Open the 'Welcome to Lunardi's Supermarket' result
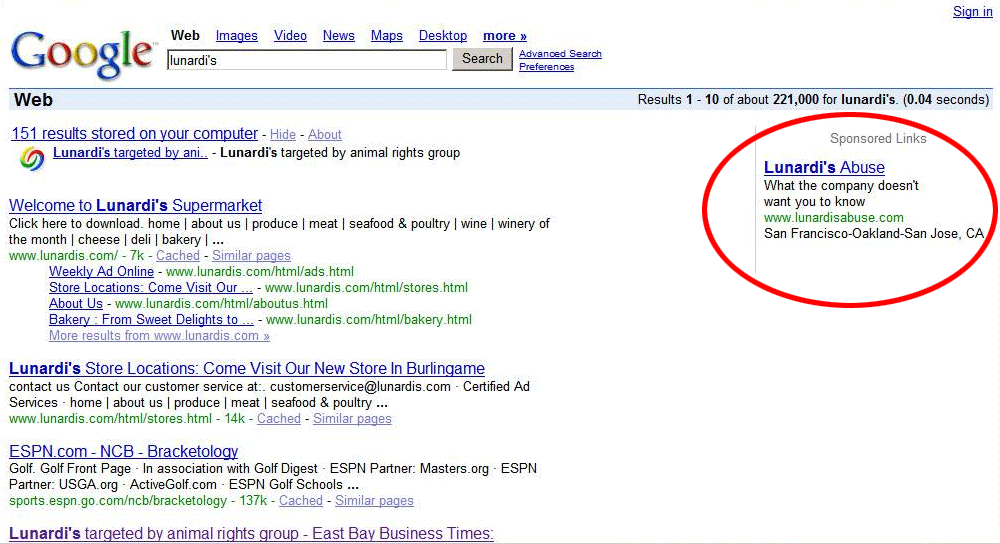1000x544 pixels. (135, 206)
